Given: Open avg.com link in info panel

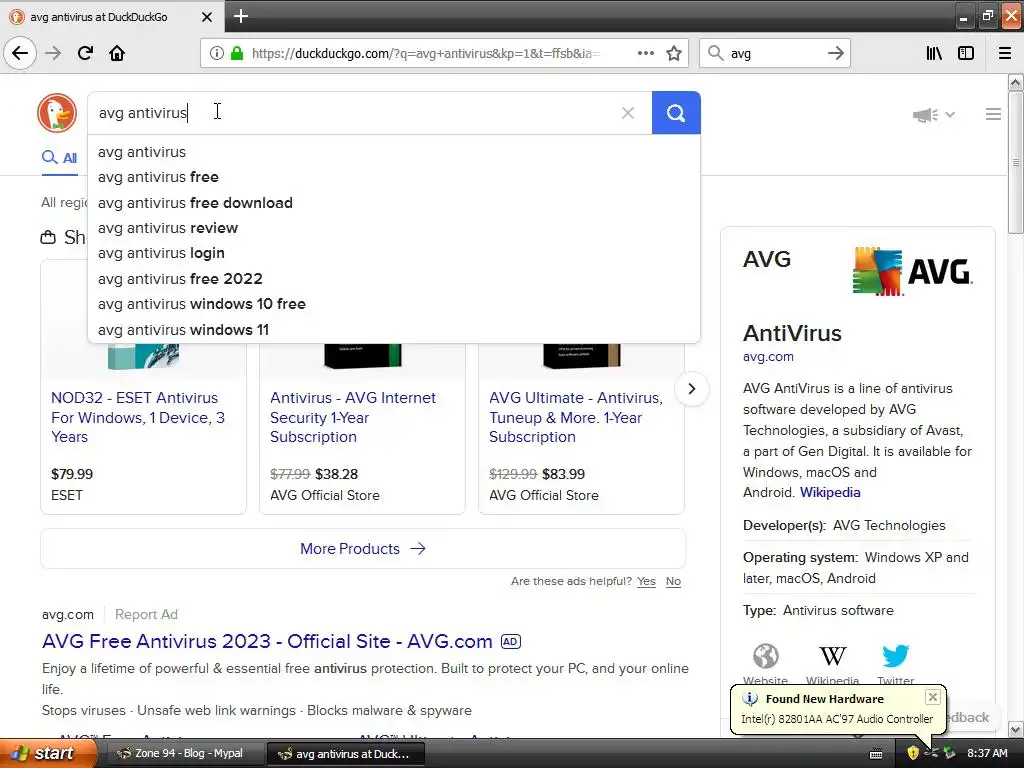Looking at the screenshot, I should 768,357.
